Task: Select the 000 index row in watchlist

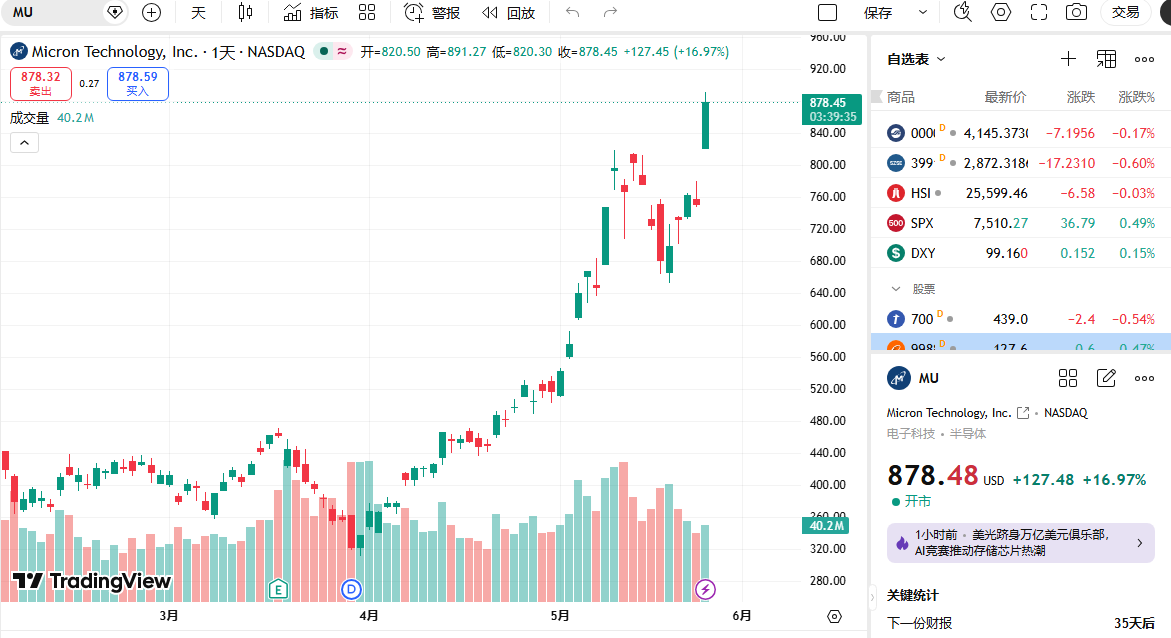Action: [1020, 133]
